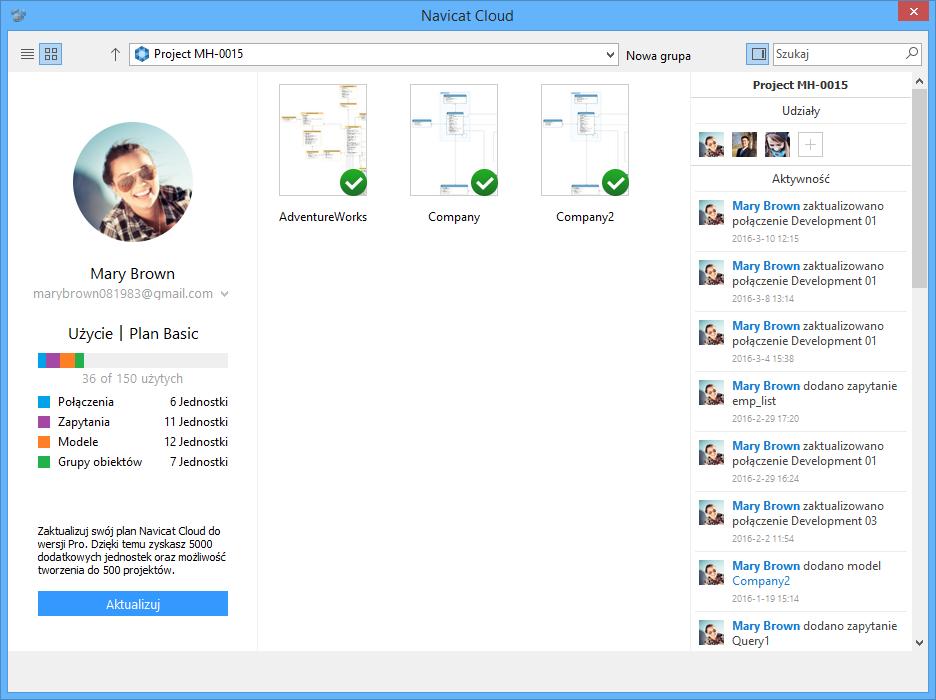Click avatar beside the 2016-3-10 12:15 activity
This screenshot has width=936, height=700.
pyautogui.click(x=712, y=213)
